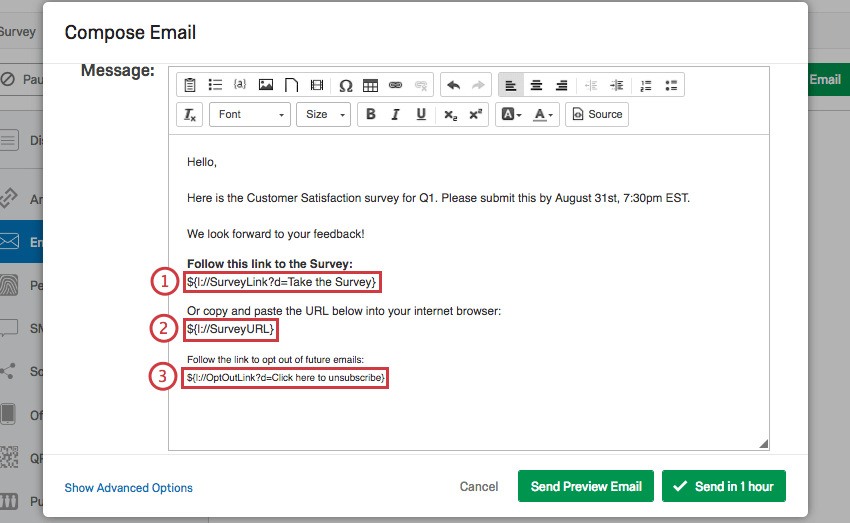Undo the last edit
Viewport: 850px width, 523px height.
click(x=454, y=85)
